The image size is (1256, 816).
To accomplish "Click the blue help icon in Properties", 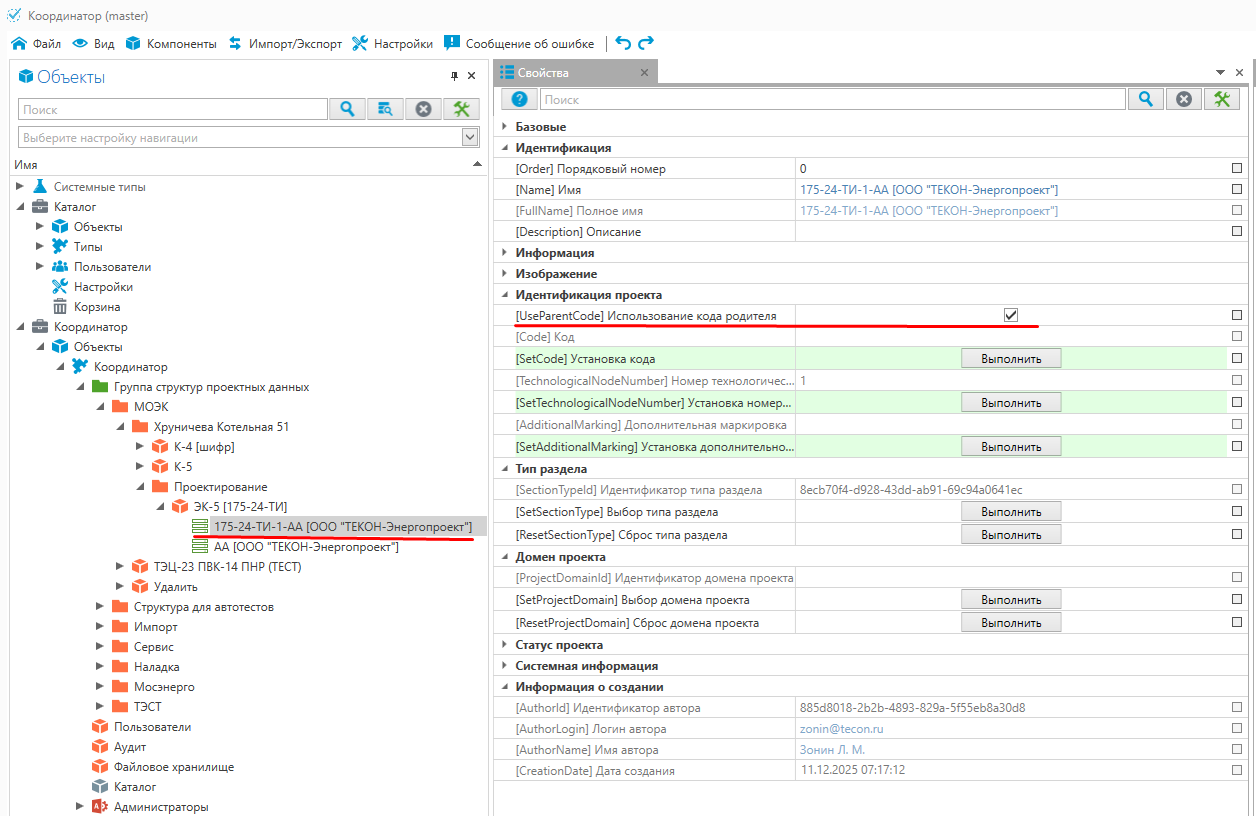I will click(519, 99).
